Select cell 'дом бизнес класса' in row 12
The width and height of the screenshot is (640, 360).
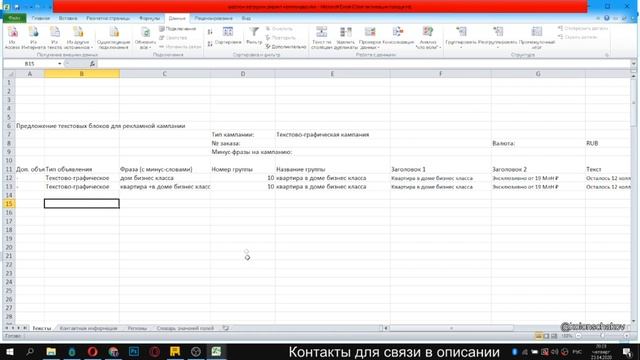pos(164,178)
